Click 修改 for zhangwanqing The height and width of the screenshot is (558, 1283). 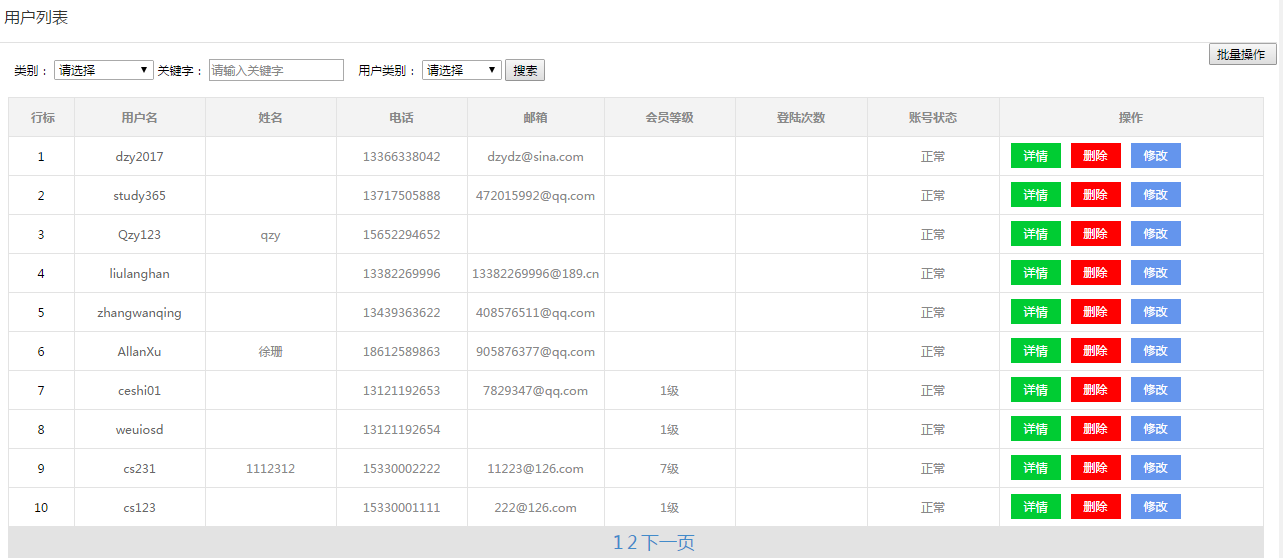[x=1156, y=312]
